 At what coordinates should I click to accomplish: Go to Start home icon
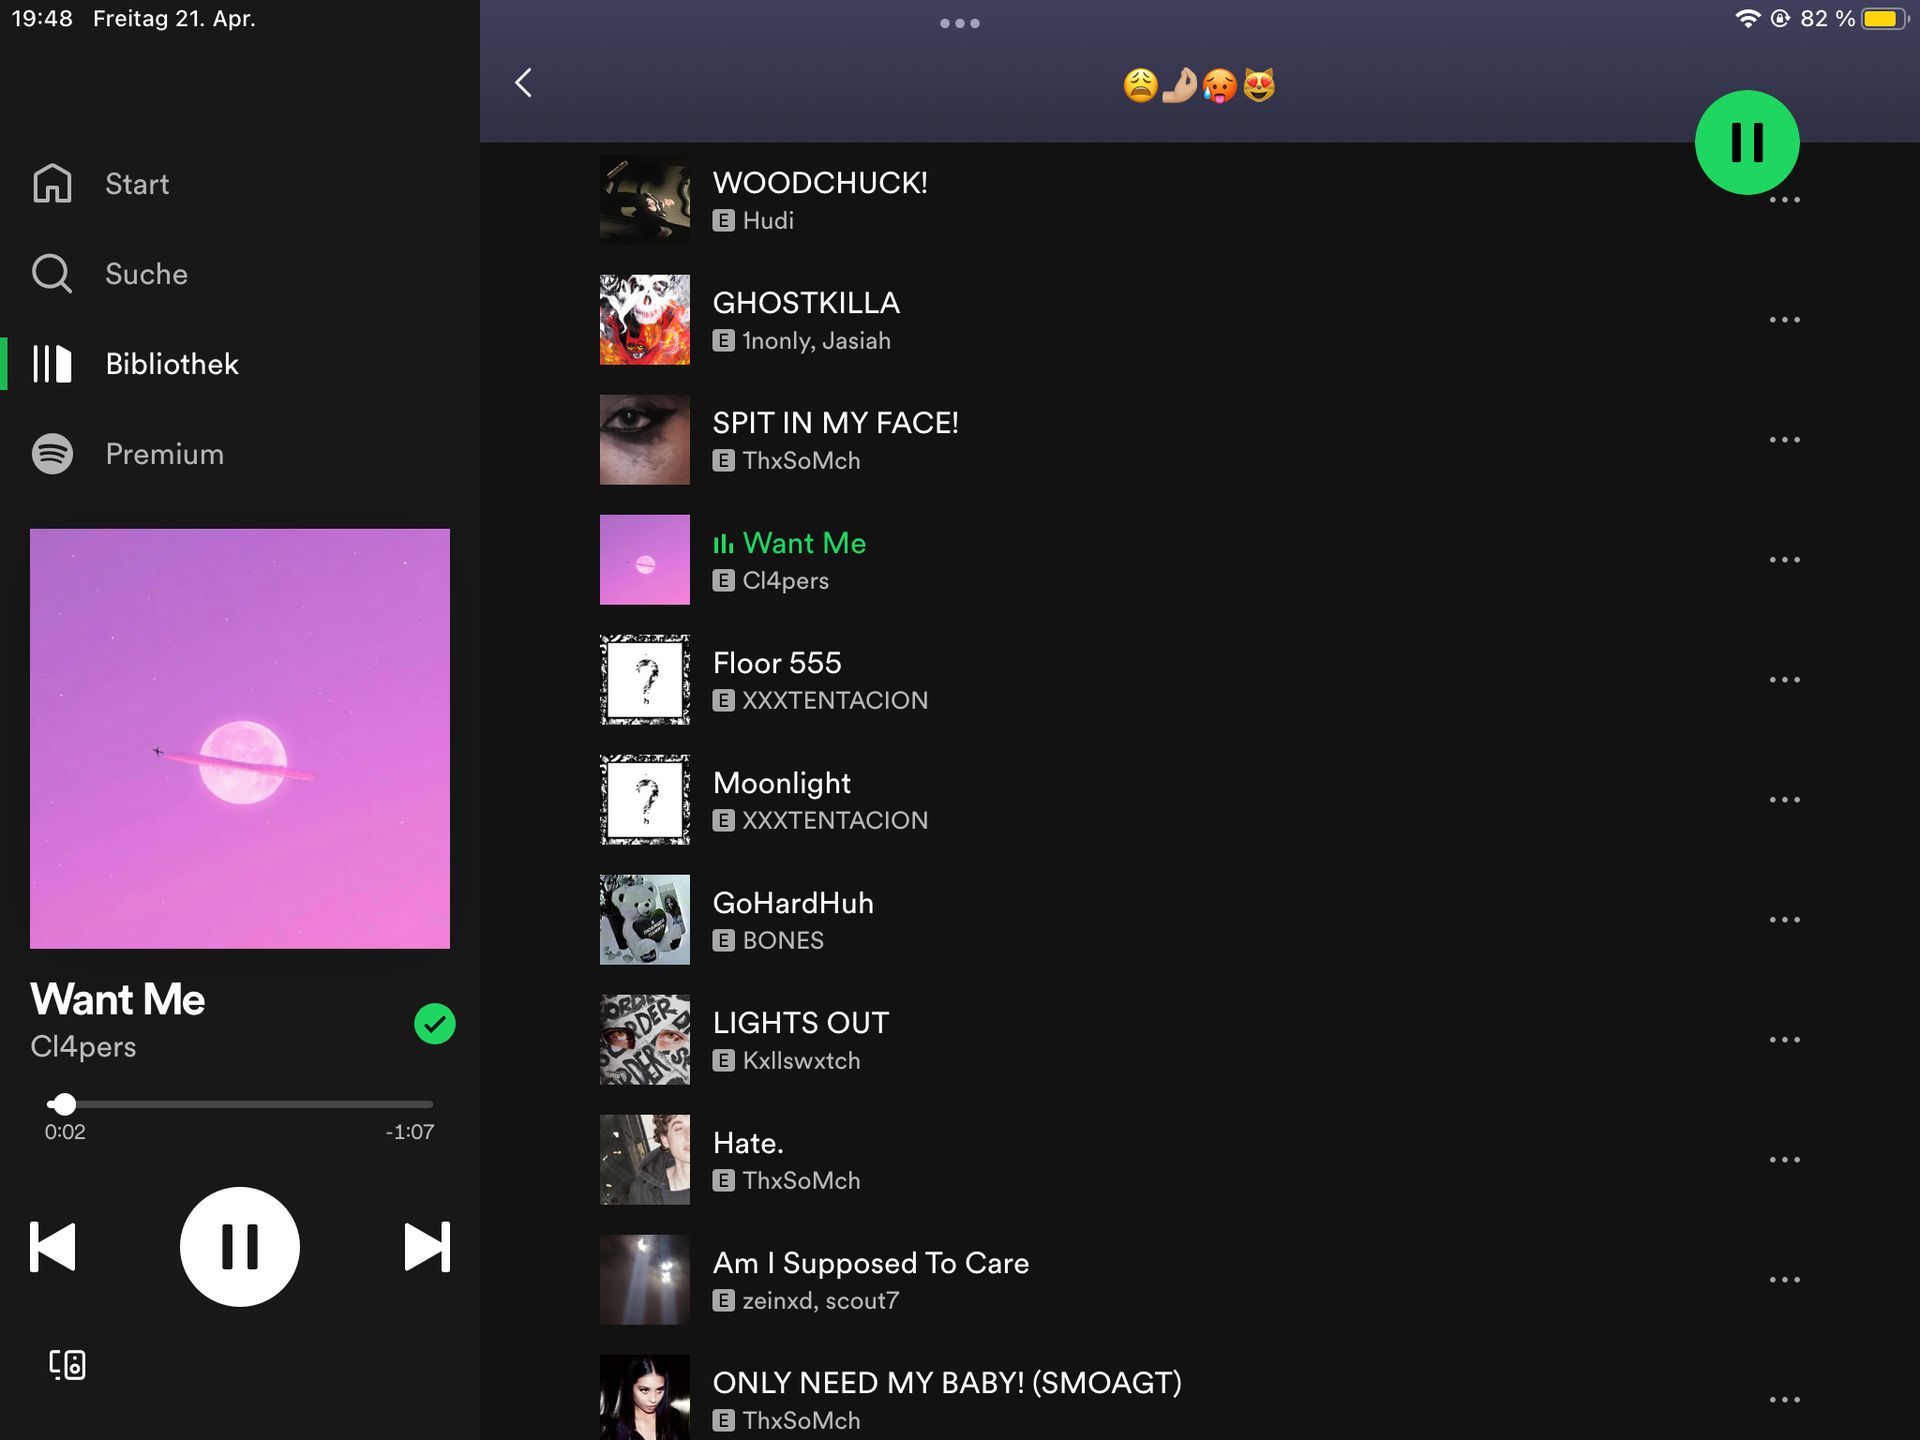pos(52,184)
